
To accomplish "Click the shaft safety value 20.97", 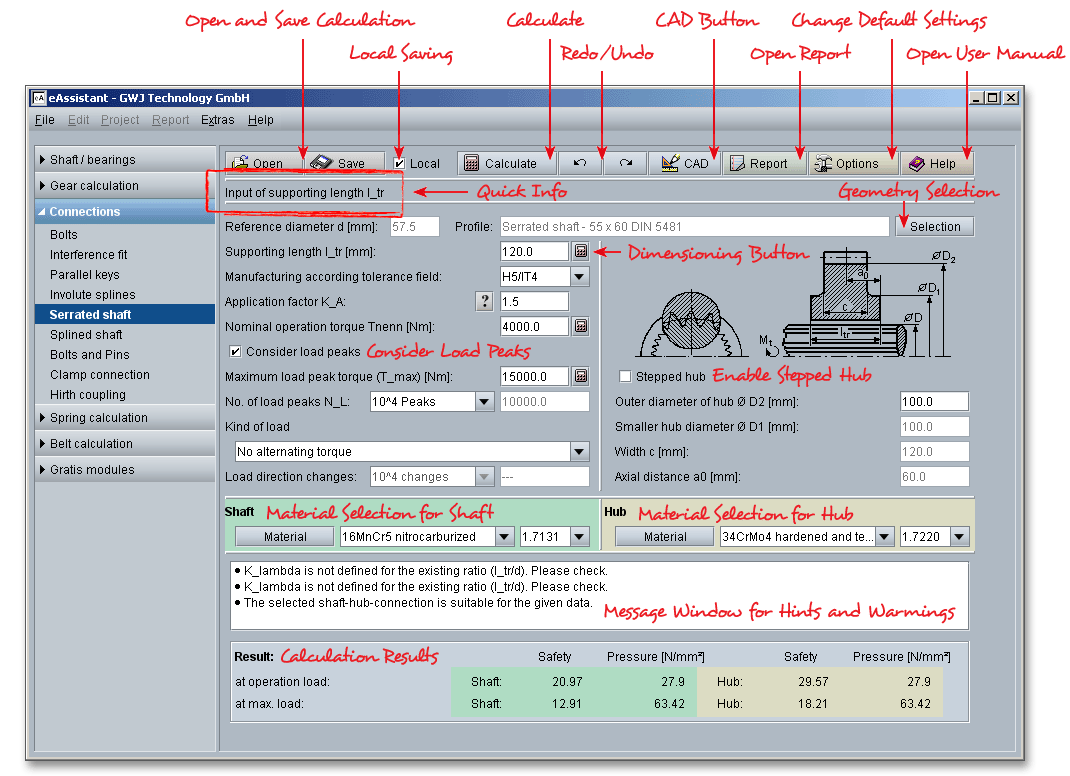I will click(567, 681).
